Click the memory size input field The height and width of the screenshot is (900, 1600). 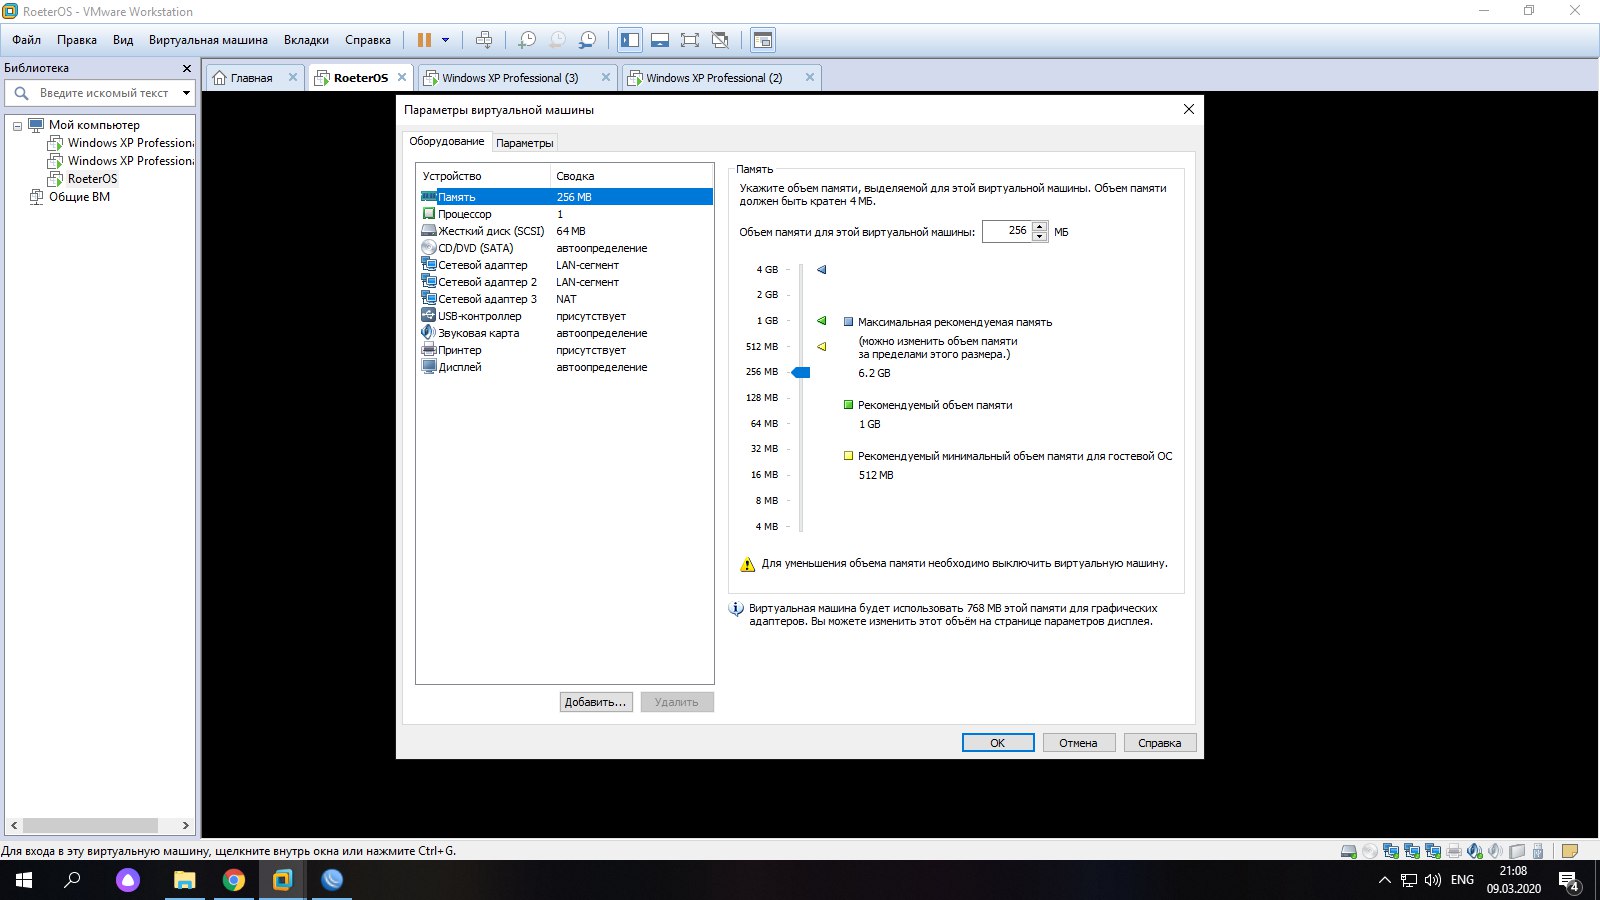coord(1007,231)
